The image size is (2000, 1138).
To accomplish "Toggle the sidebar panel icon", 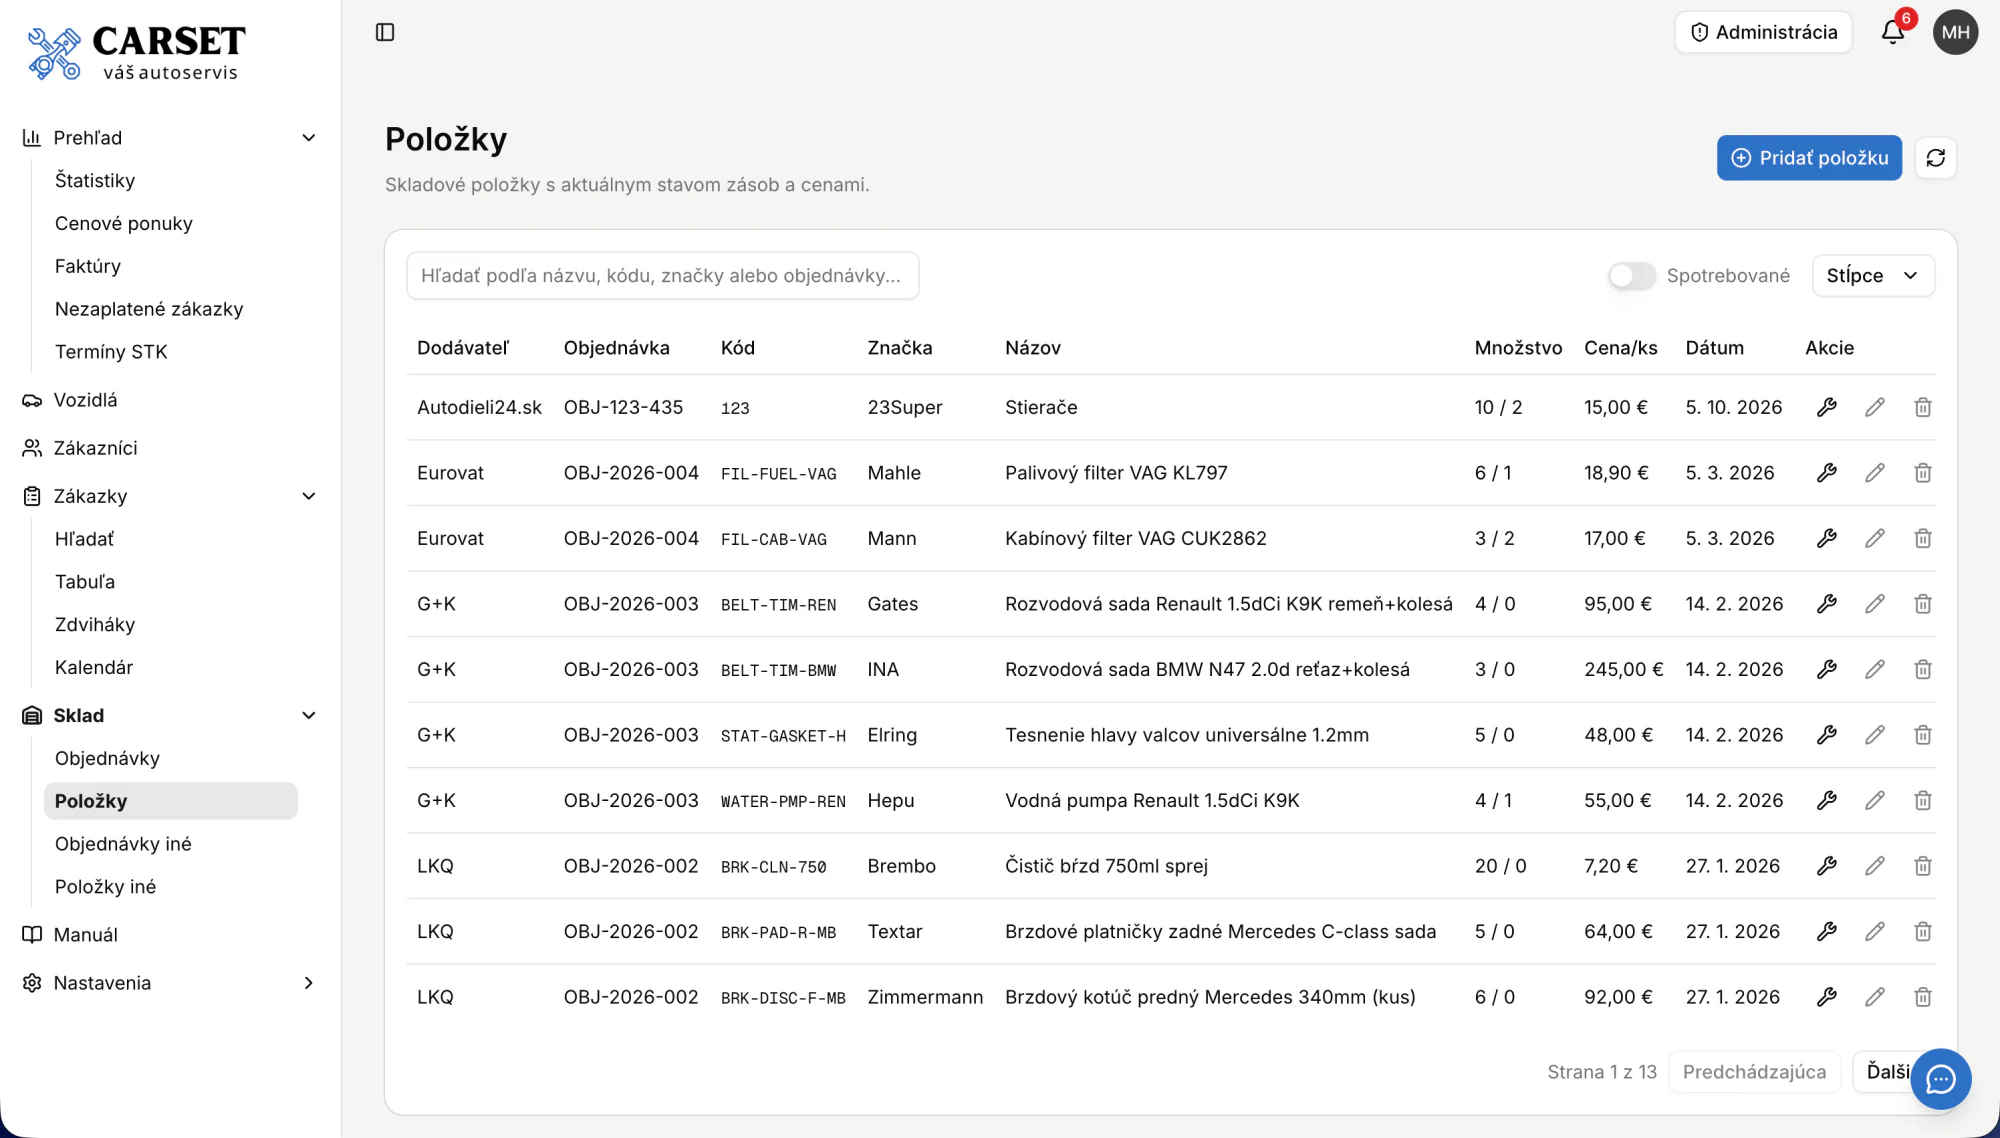I will pyautogui.click(x=385, y=32).
